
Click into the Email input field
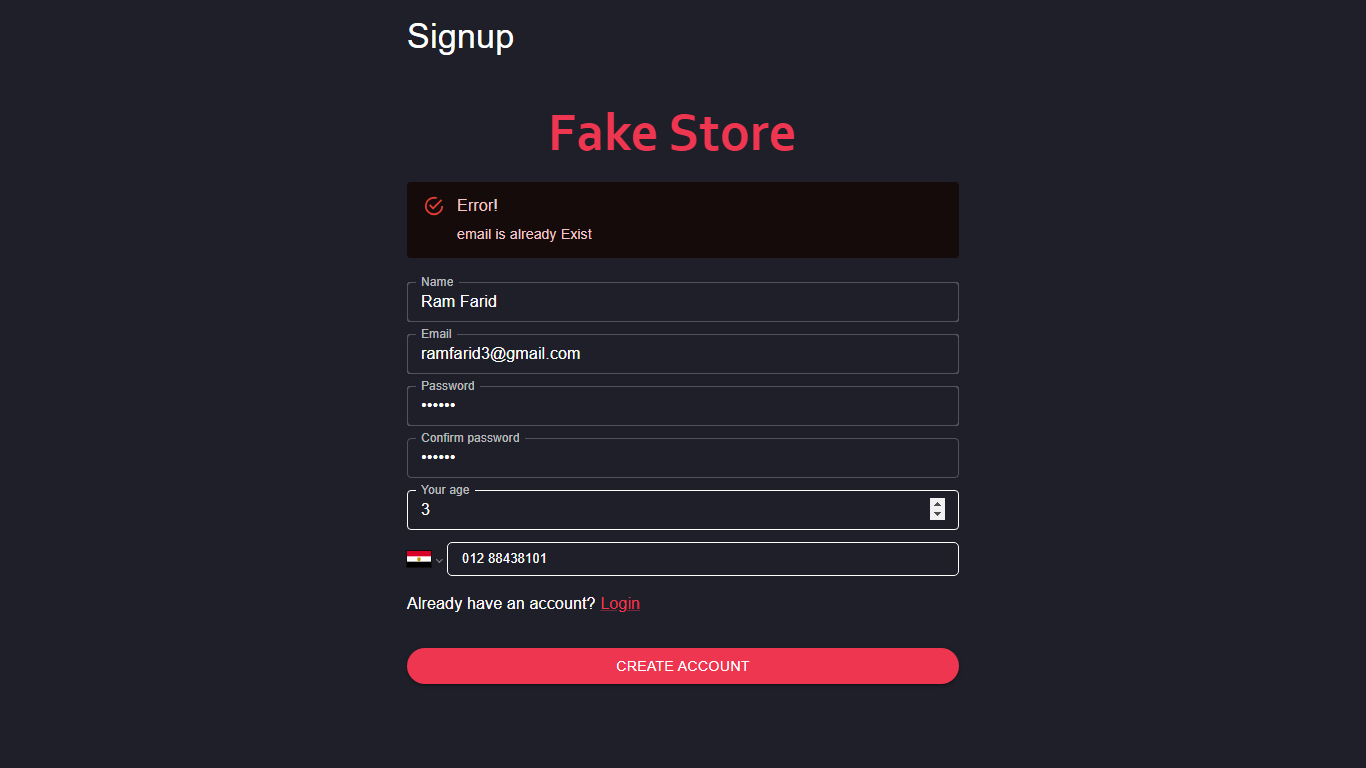click(682, 354)
